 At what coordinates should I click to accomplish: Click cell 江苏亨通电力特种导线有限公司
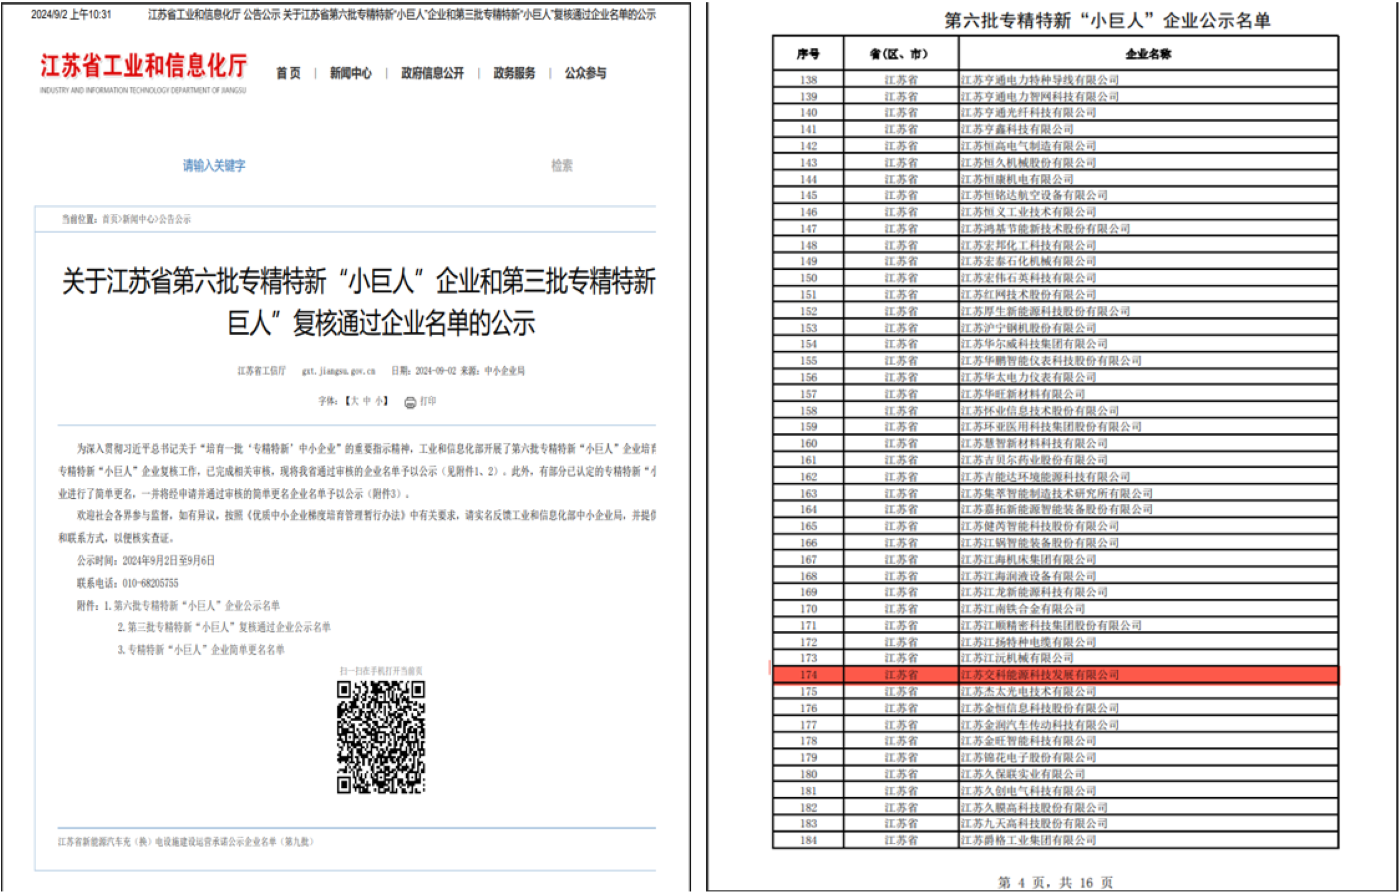pyautogui.click(x=1148, y=80)
